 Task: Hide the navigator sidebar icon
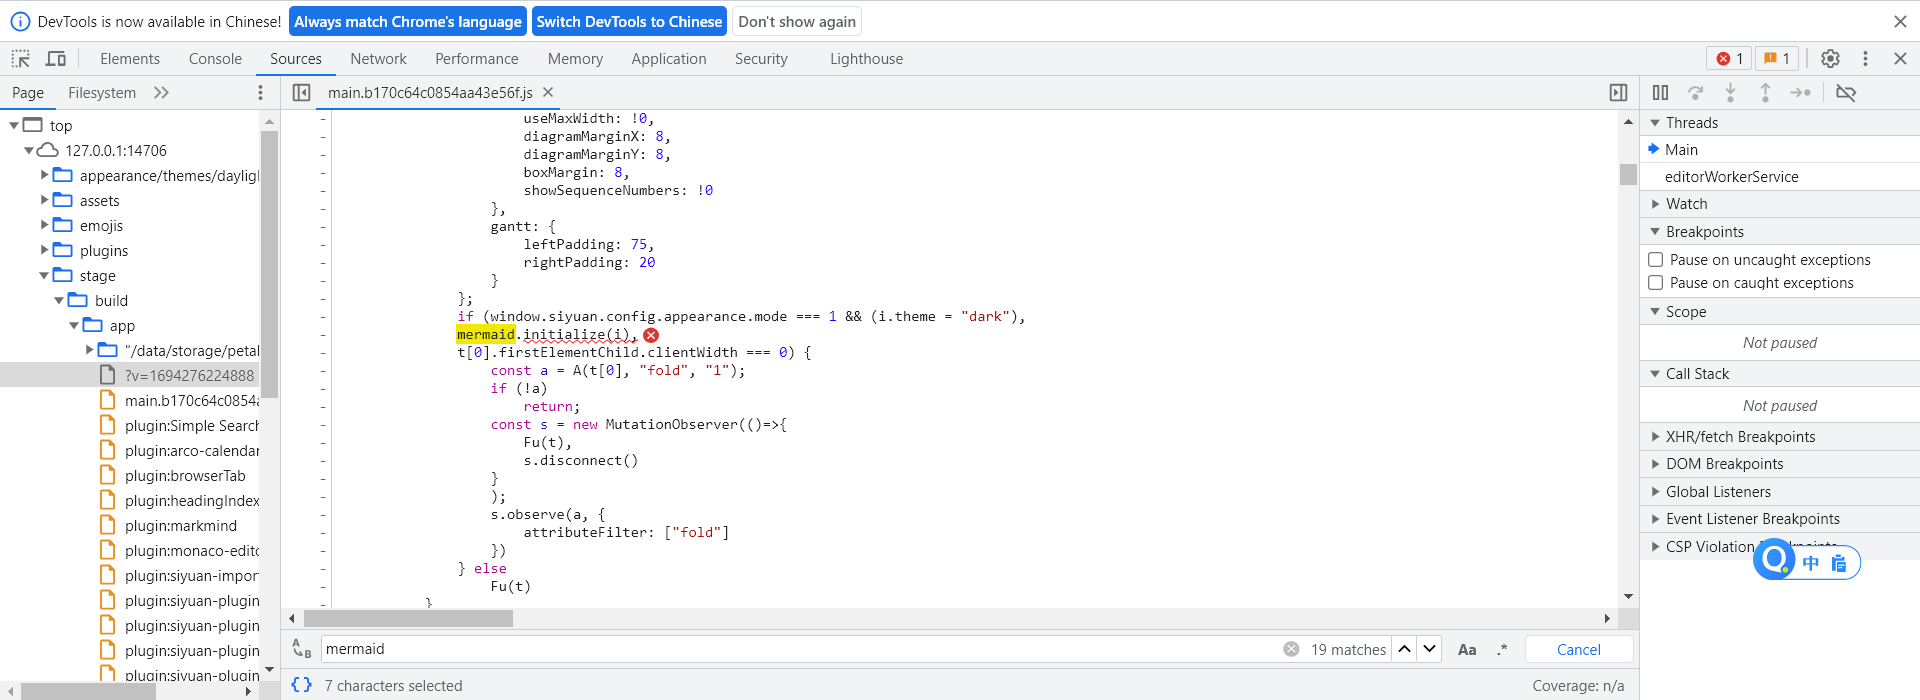pos(301,93)
